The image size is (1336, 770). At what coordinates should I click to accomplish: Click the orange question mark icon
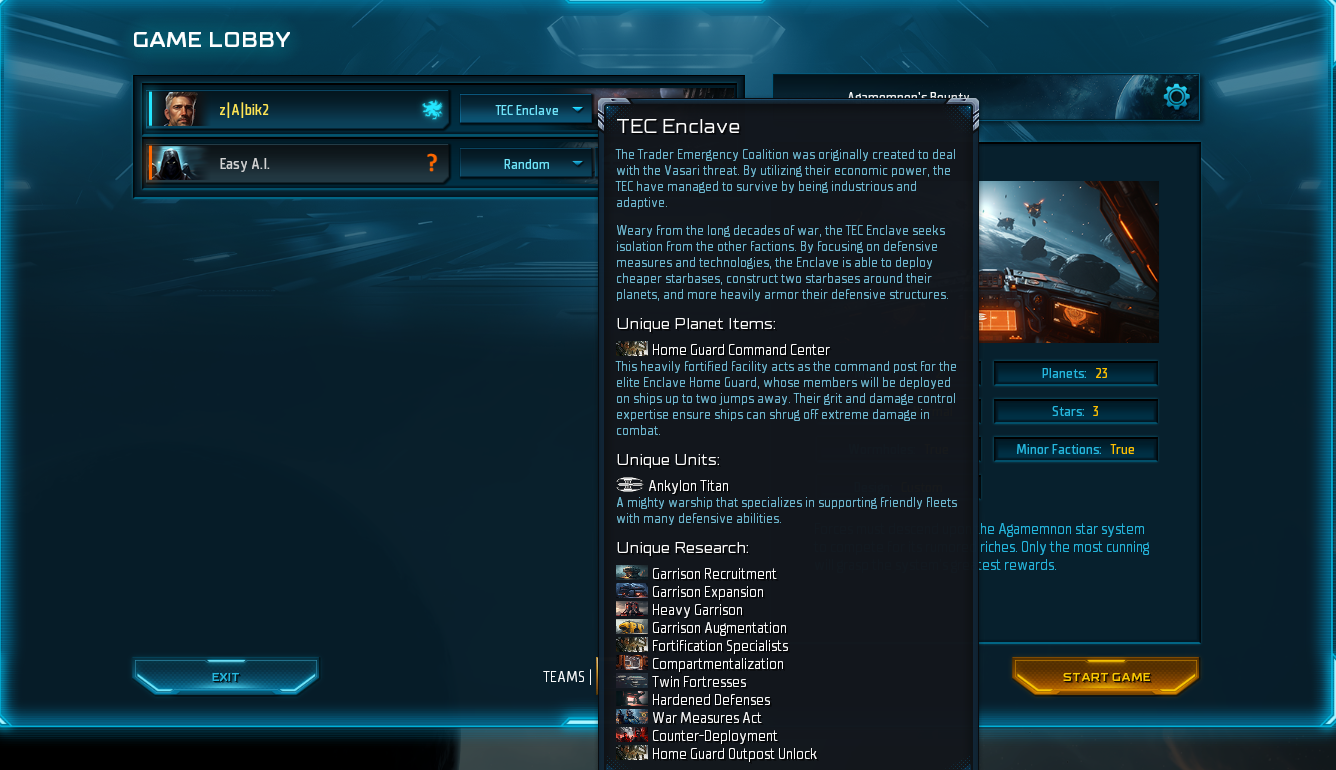pyautogui.click(x=432, y=163)
